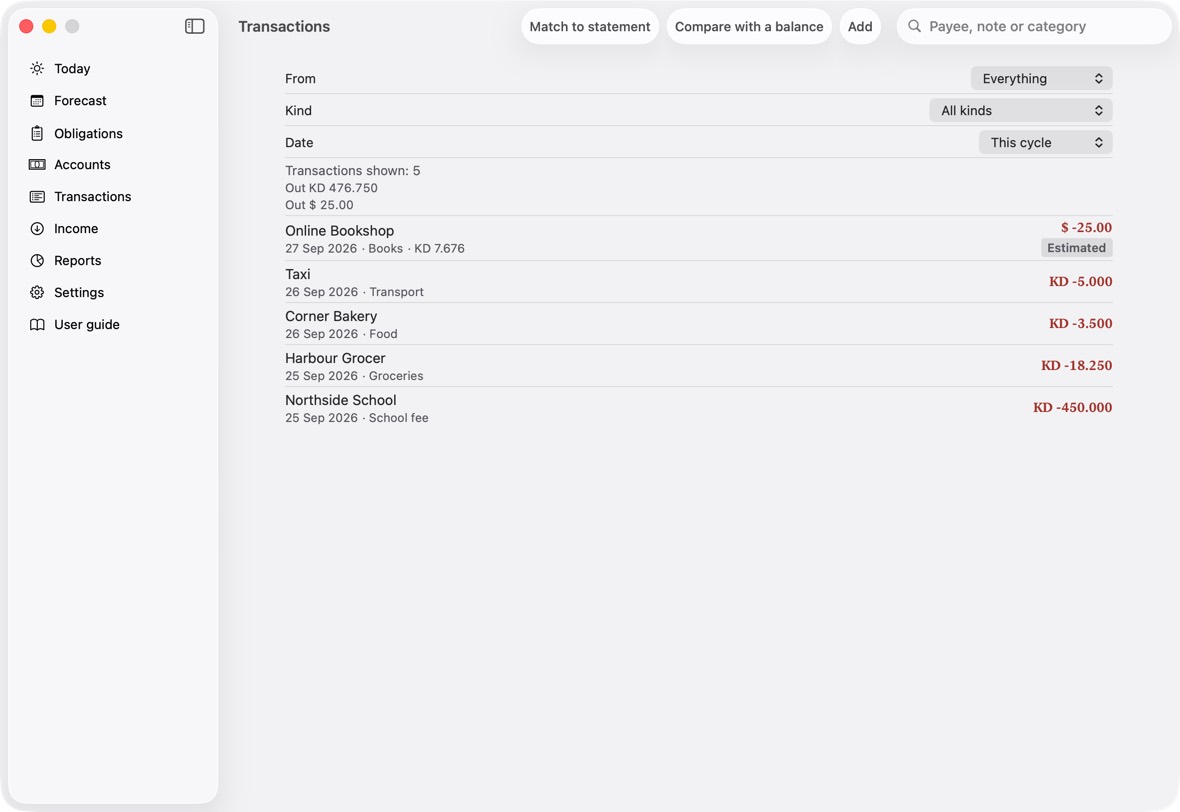The width and height of the screenshot is (1180, 812).
Task: Switch to the Accounts section
Action: 82,165
